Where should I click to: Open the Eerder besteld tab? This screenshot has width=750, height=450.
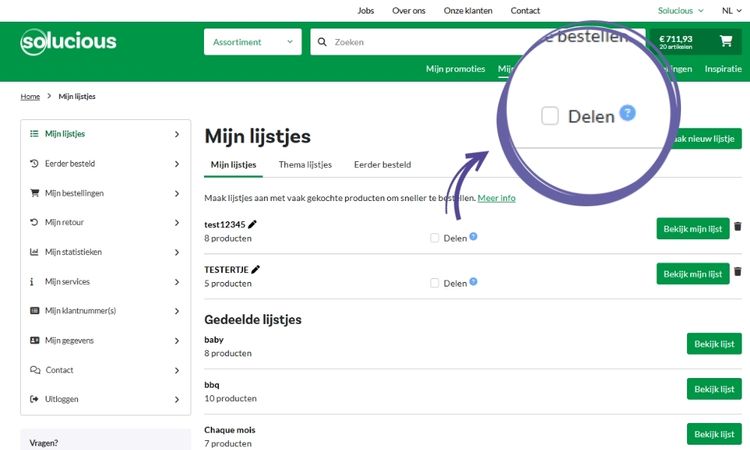[382, 164]
